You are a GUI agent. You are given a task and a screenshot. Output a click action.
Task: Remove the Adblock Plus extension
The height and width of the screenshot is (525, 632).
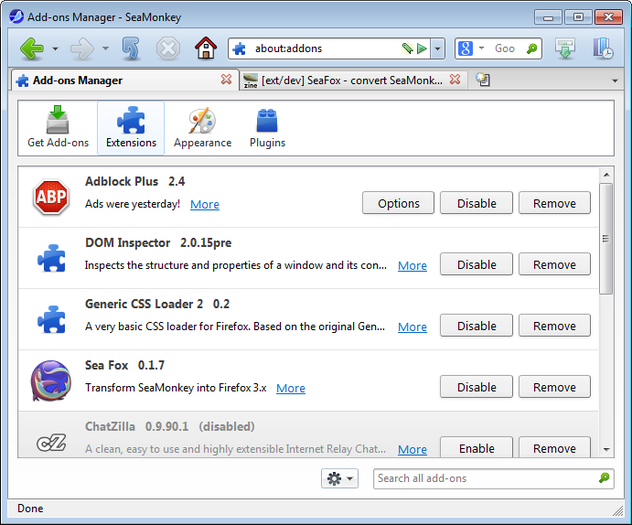(555, 203)
